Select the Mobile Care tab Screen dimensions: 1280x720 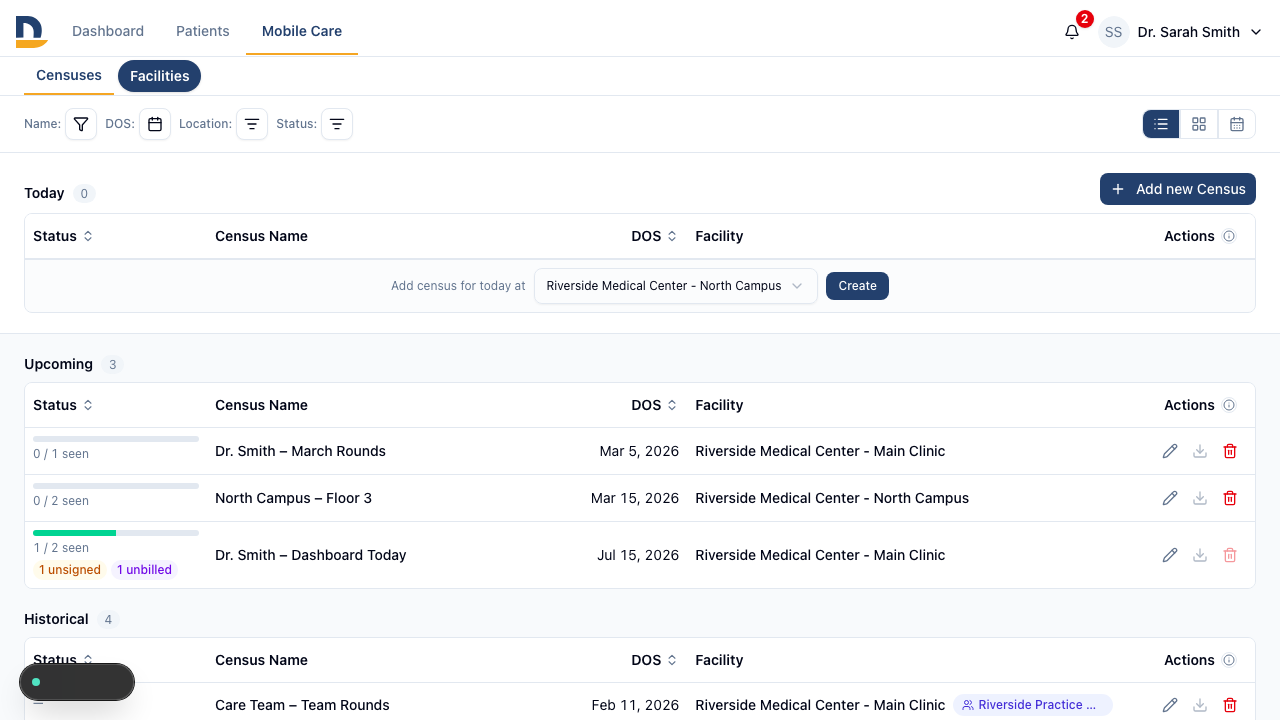point(302,31)
